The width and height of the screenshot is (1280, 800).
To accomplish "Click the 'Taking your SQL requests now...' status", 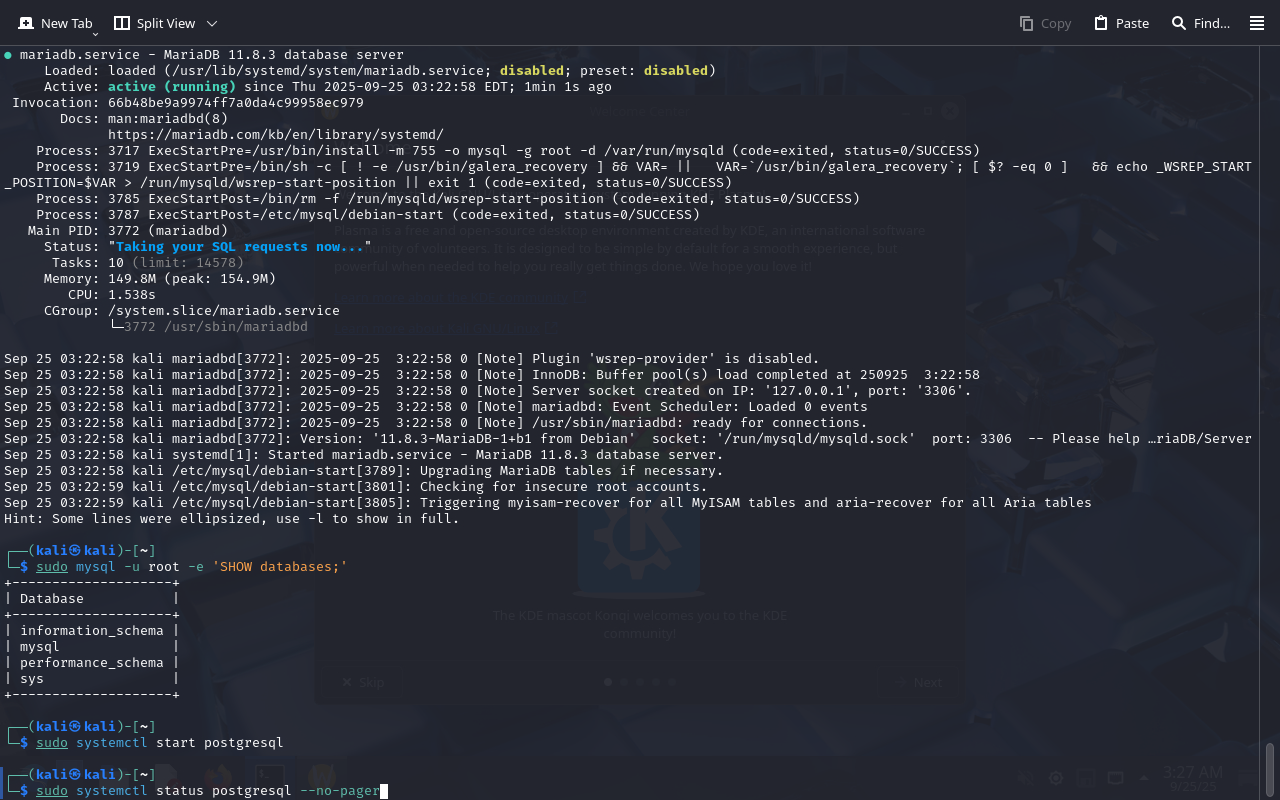I will [243, 247].
